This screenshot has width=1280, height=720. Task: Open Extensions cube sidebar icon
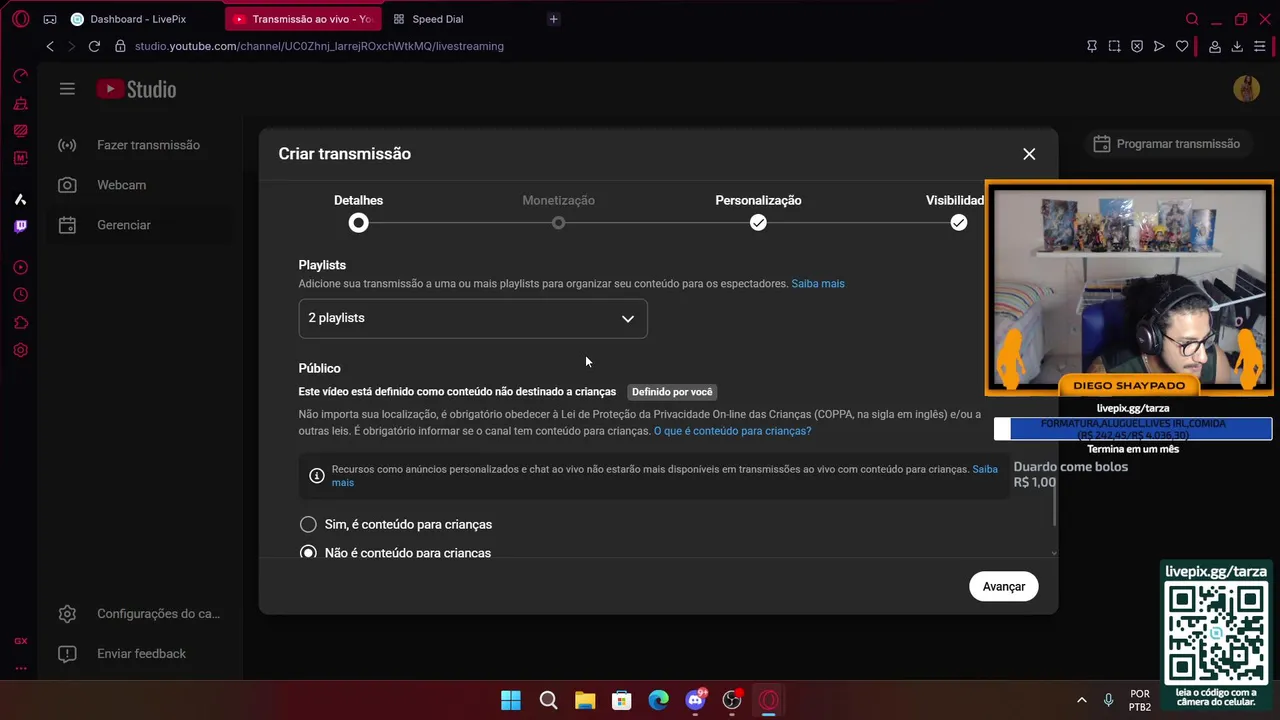[x=20, y=323]
